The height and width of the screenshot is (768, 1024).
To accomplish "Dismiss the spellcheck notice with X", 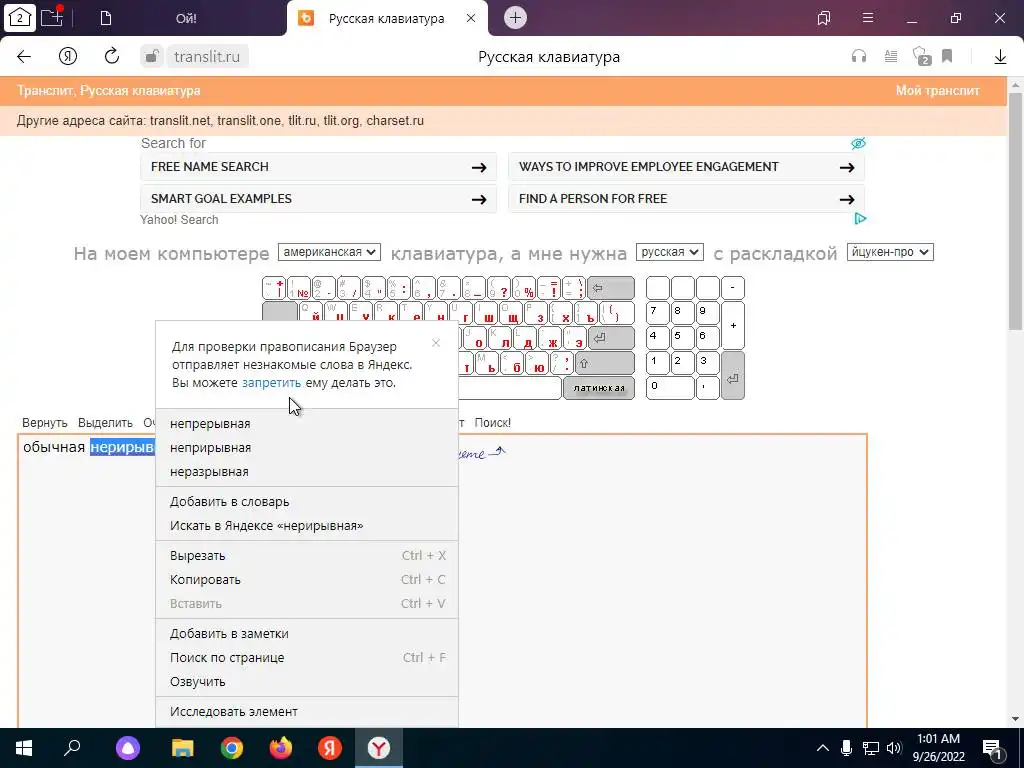I will tap(436, 343).
